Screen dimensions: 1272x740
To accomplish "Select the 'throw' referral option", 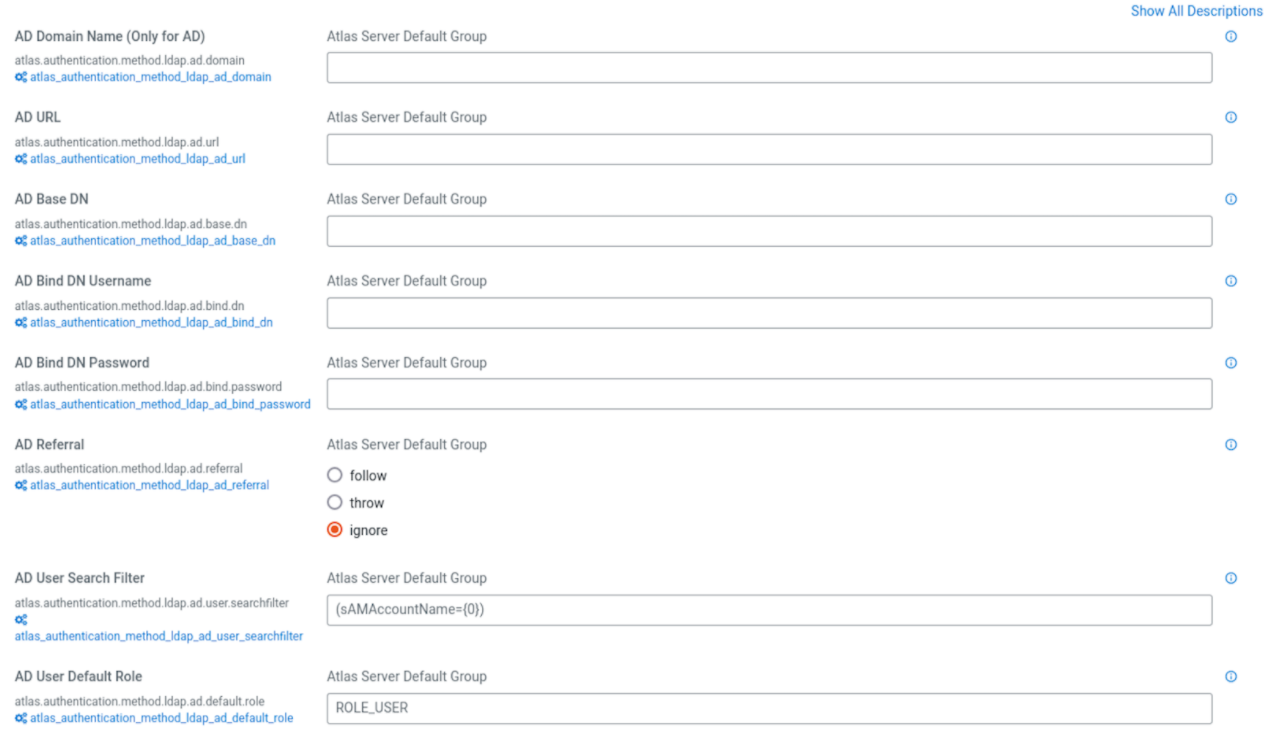I will pyautogui.click(x=335, y=503).
